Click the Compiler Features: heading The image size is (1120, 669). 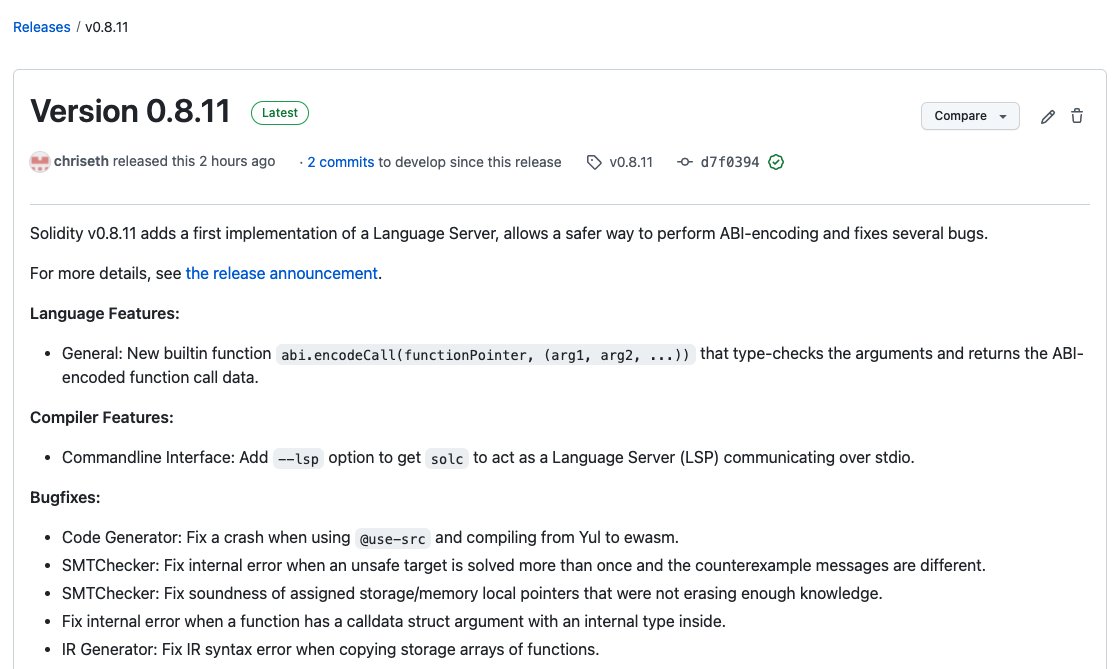pyautogui.click(x=101, y=418)
